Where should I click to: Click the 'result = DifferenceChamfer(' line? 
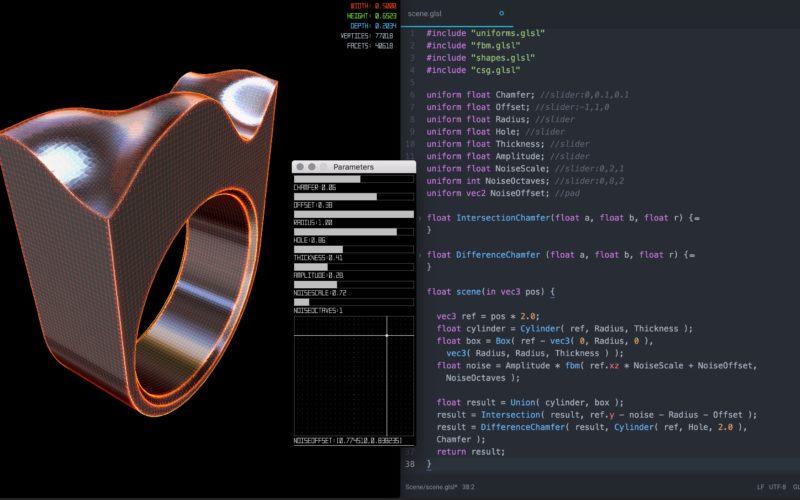click(592, 427)
